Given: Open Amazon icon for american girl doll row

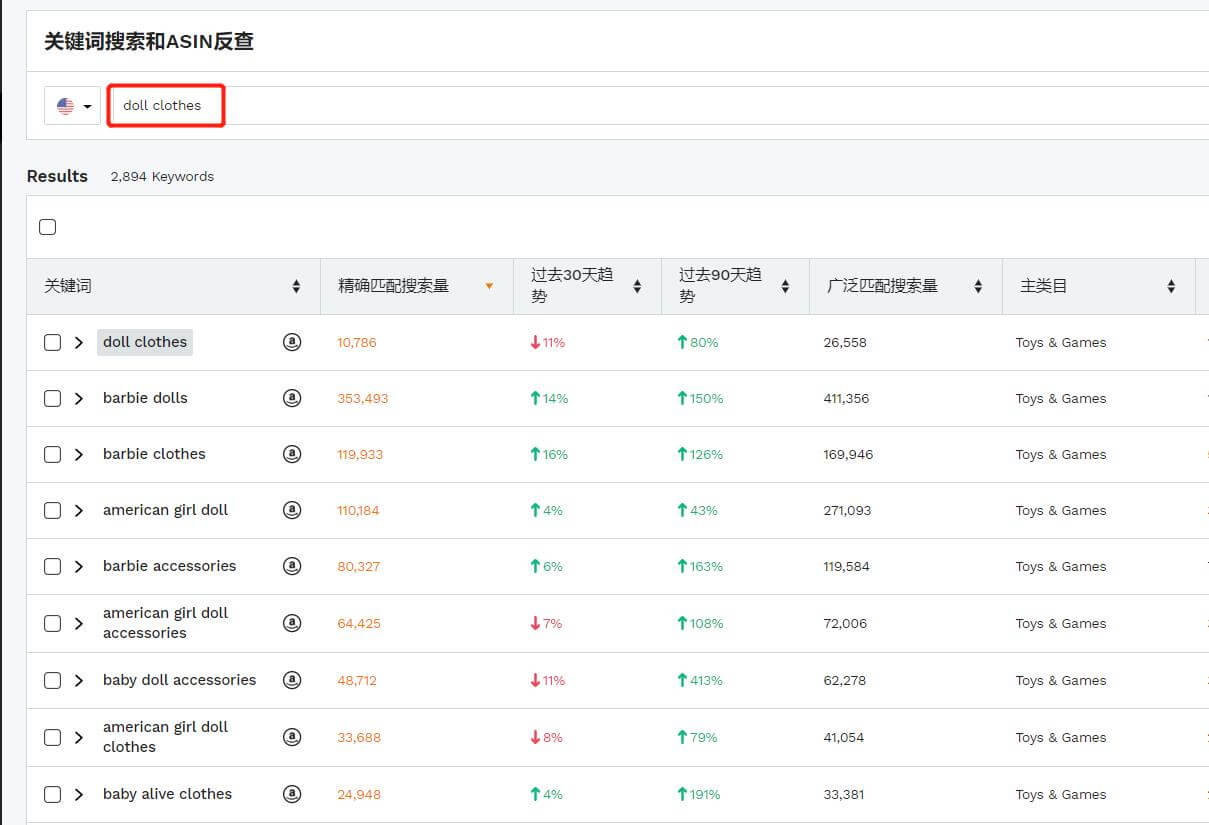Looking at the screenshot, I should pos(292,510).
